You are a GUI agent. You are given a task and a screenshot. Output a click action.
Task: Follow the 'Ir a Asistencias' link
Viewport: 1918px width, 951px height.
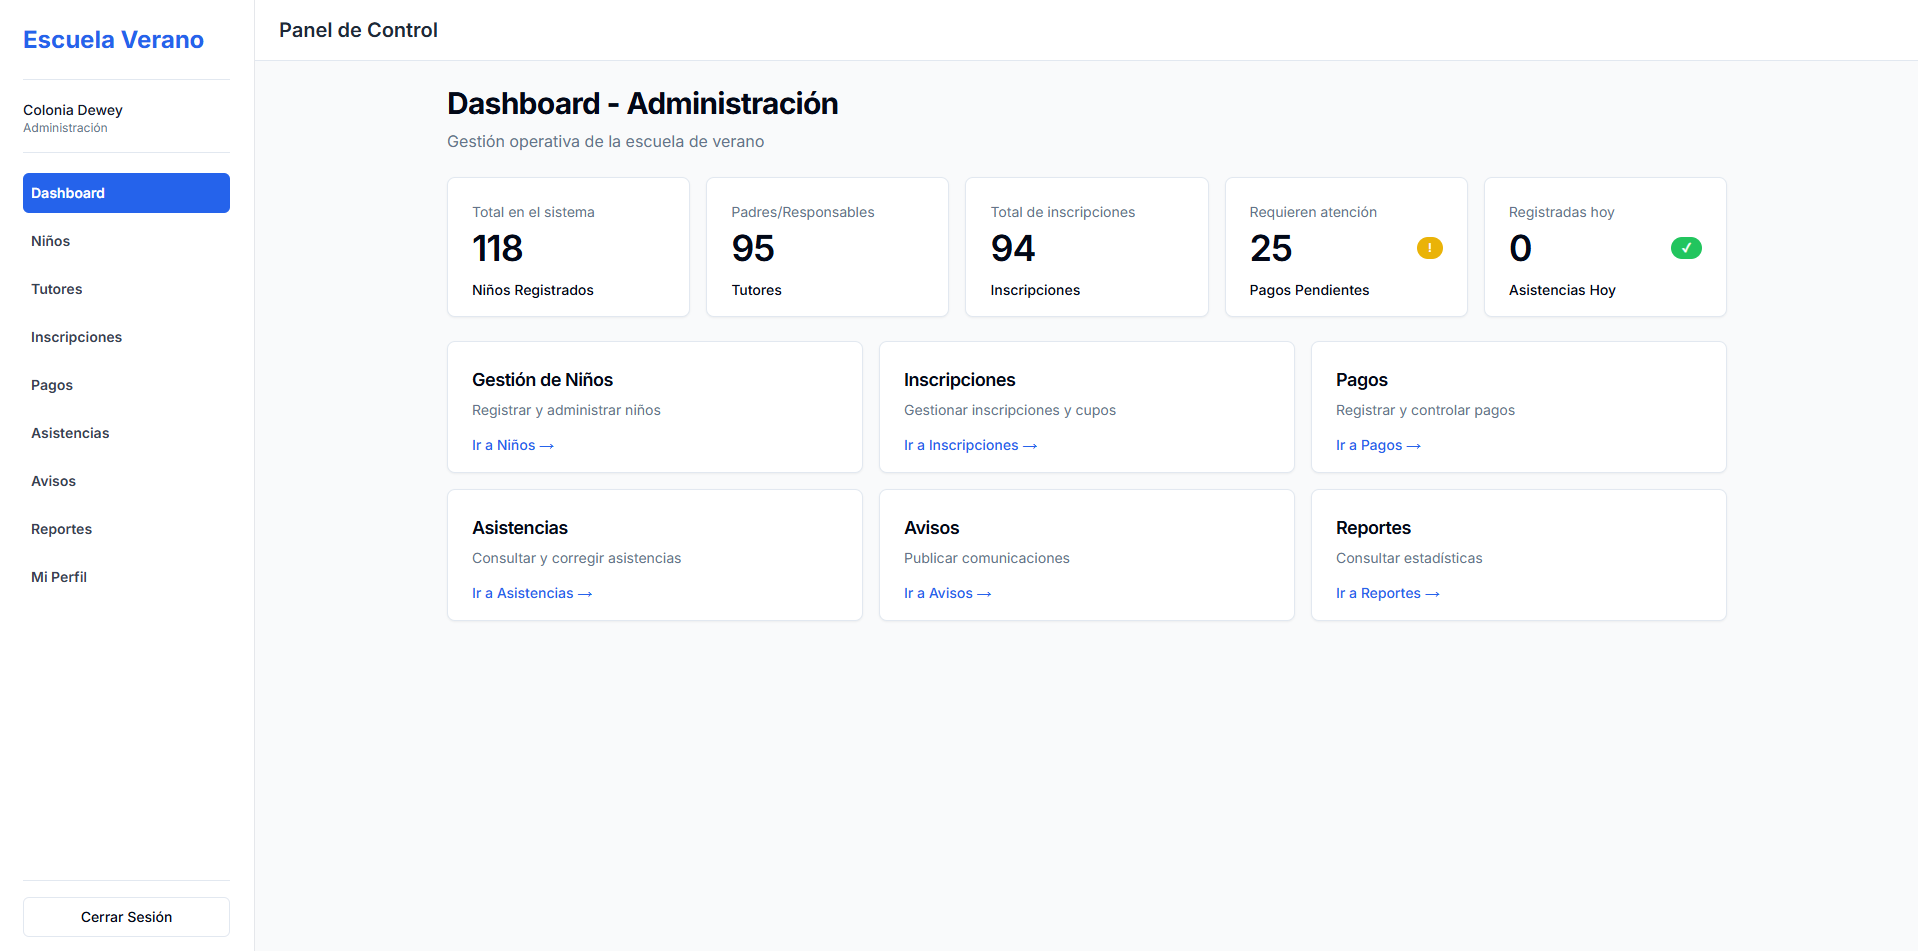[x=532, y=593]
